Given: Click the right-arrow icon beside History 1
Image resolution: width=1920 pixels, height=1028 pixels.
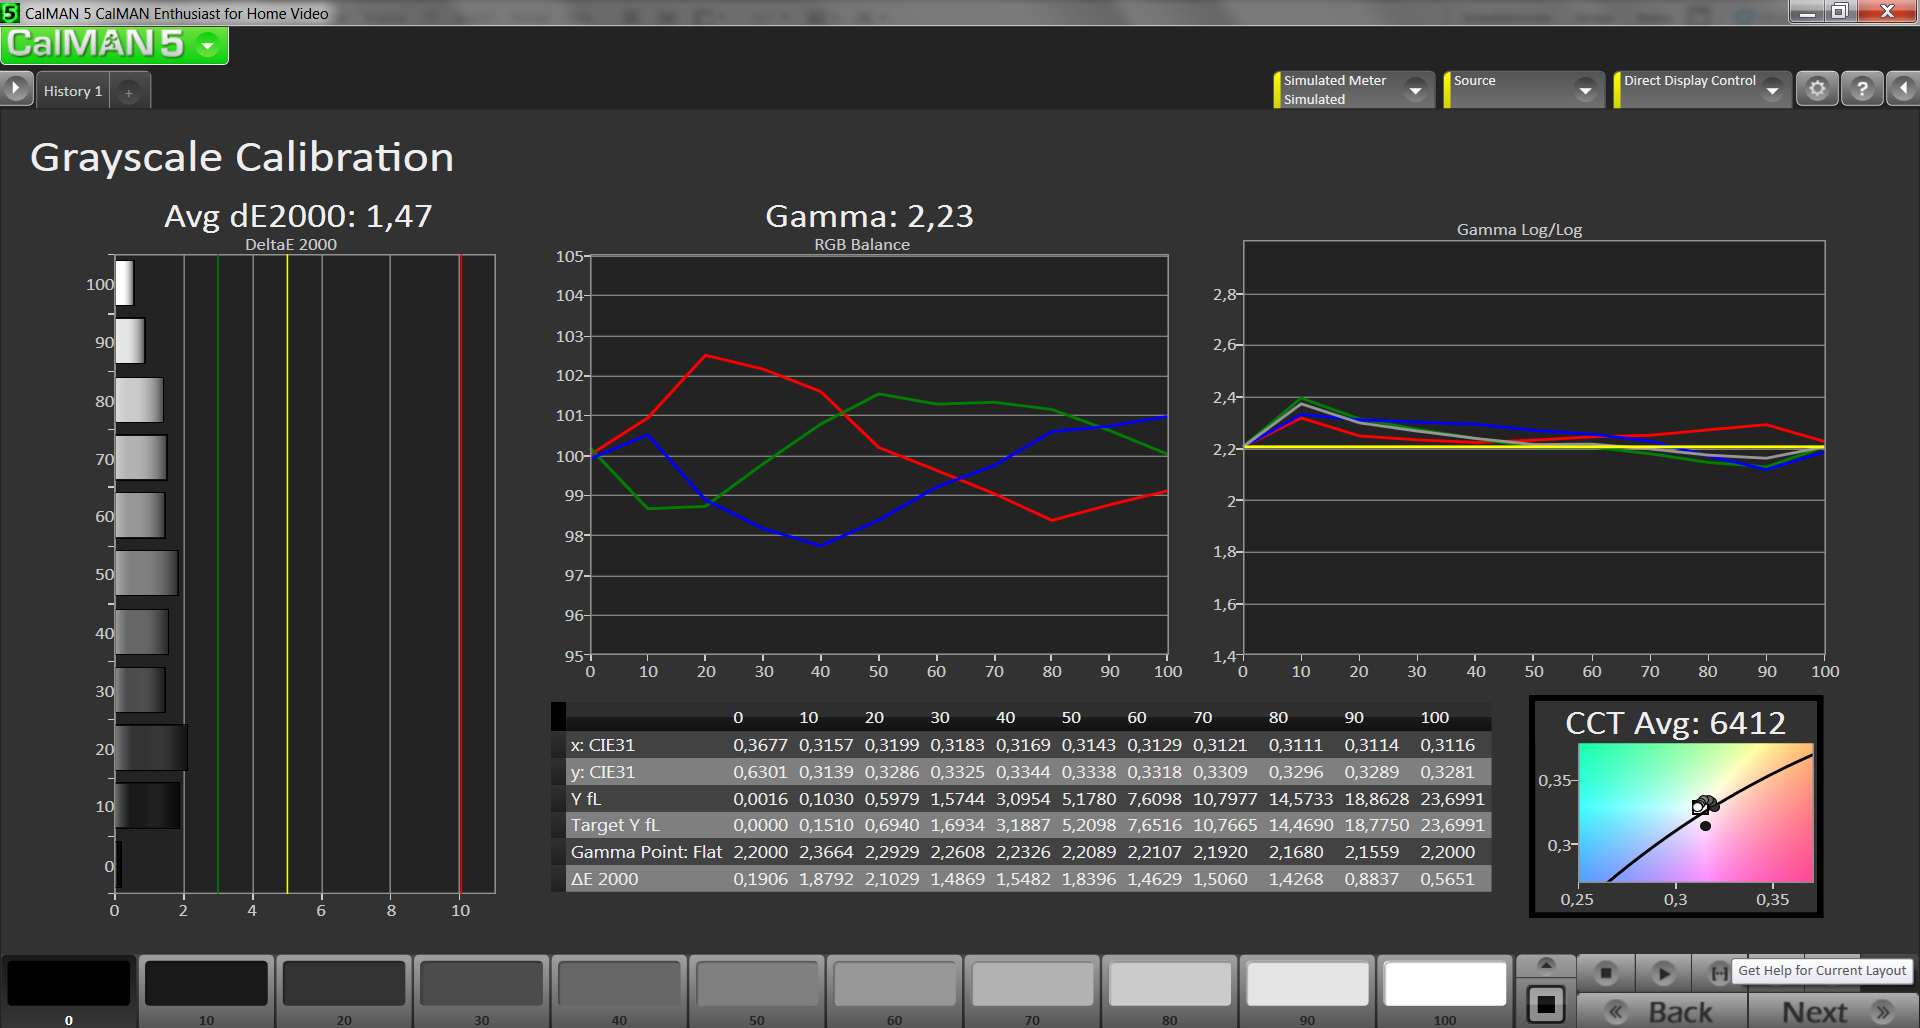Looking at the screenshot, I should click(x=16, y=89).
